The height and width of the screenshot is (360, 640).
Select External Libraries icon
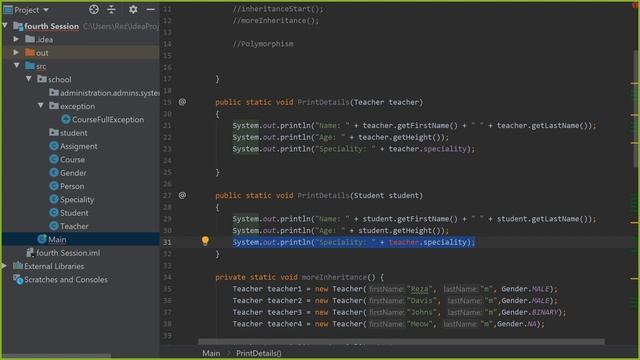coord(18,266)
